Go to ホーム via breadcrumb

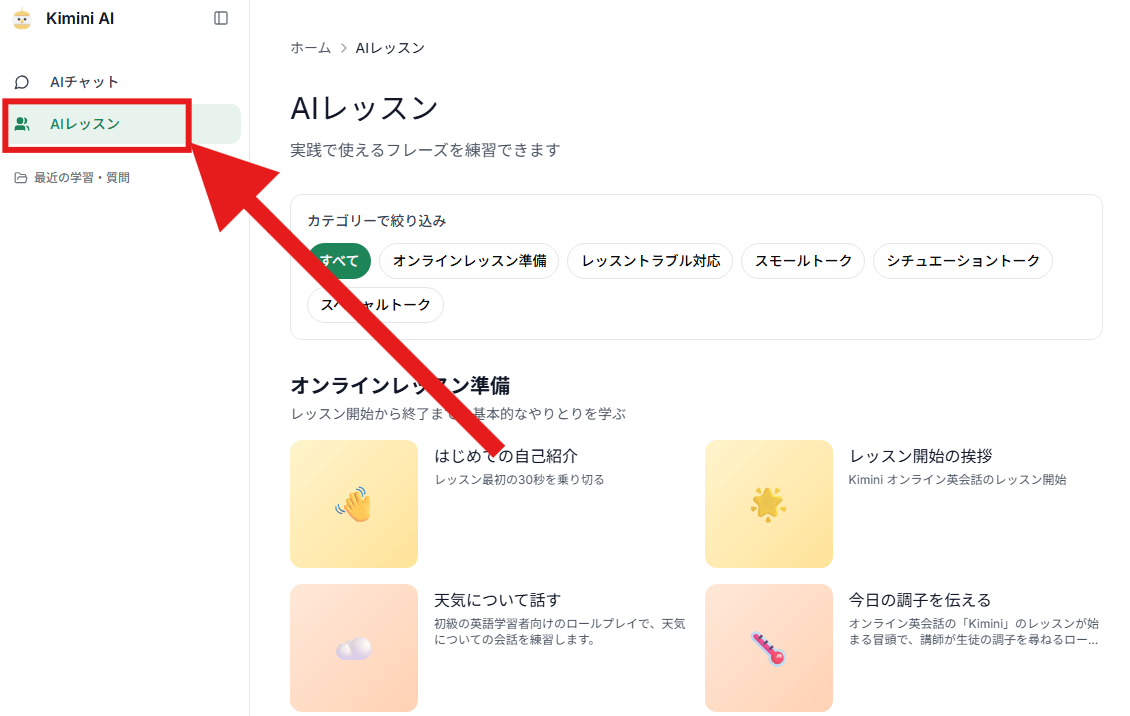pyautogui.click(x=310, y=48)
